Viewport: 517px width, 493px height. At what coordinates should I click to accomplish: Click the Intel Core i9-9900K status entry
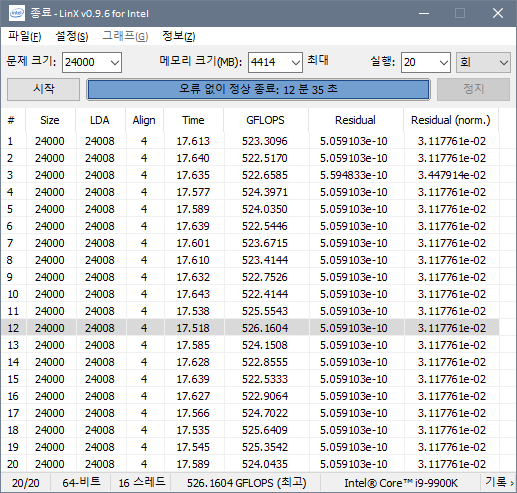point(401,483)
